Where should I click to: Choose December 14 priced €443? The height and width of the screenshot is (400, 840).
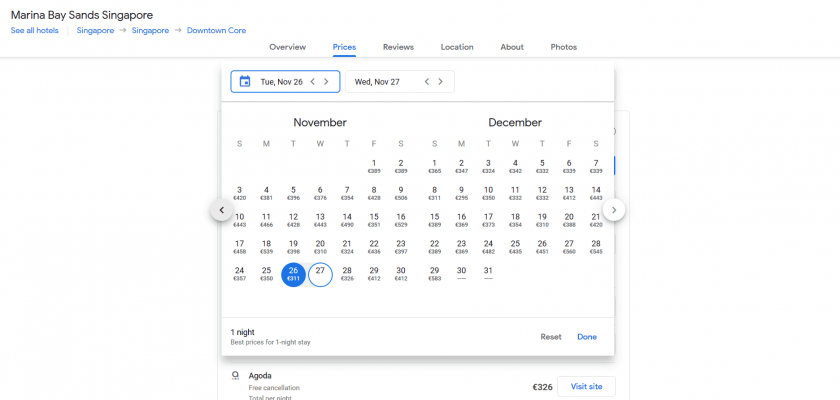tap(596, 193)
